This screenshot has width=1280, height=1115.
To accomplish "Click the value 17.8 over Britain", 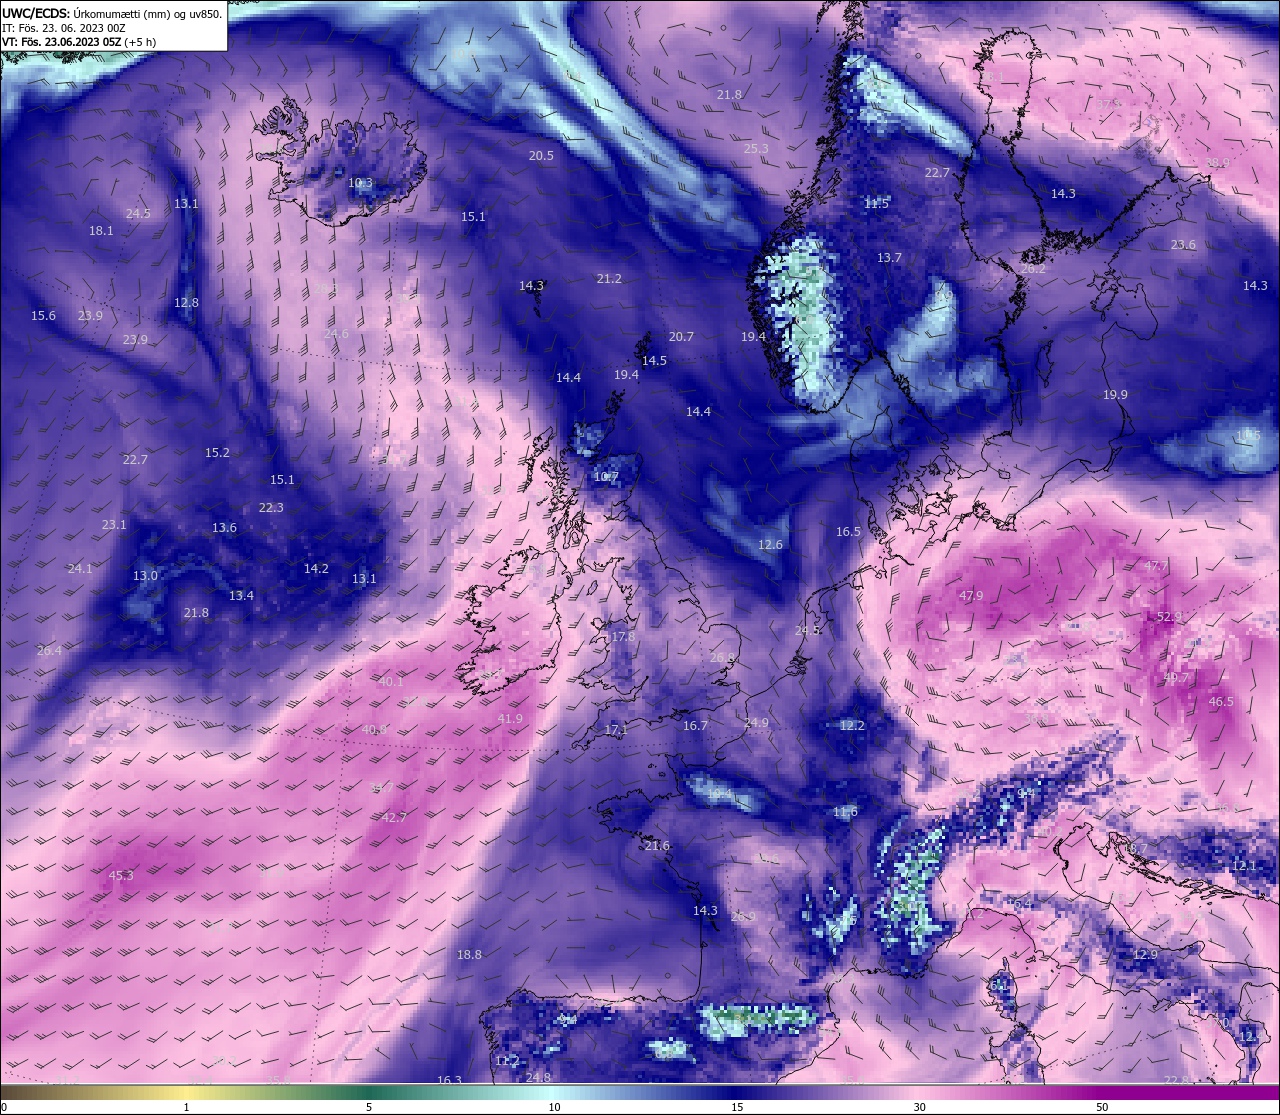I will click(623, 637).
